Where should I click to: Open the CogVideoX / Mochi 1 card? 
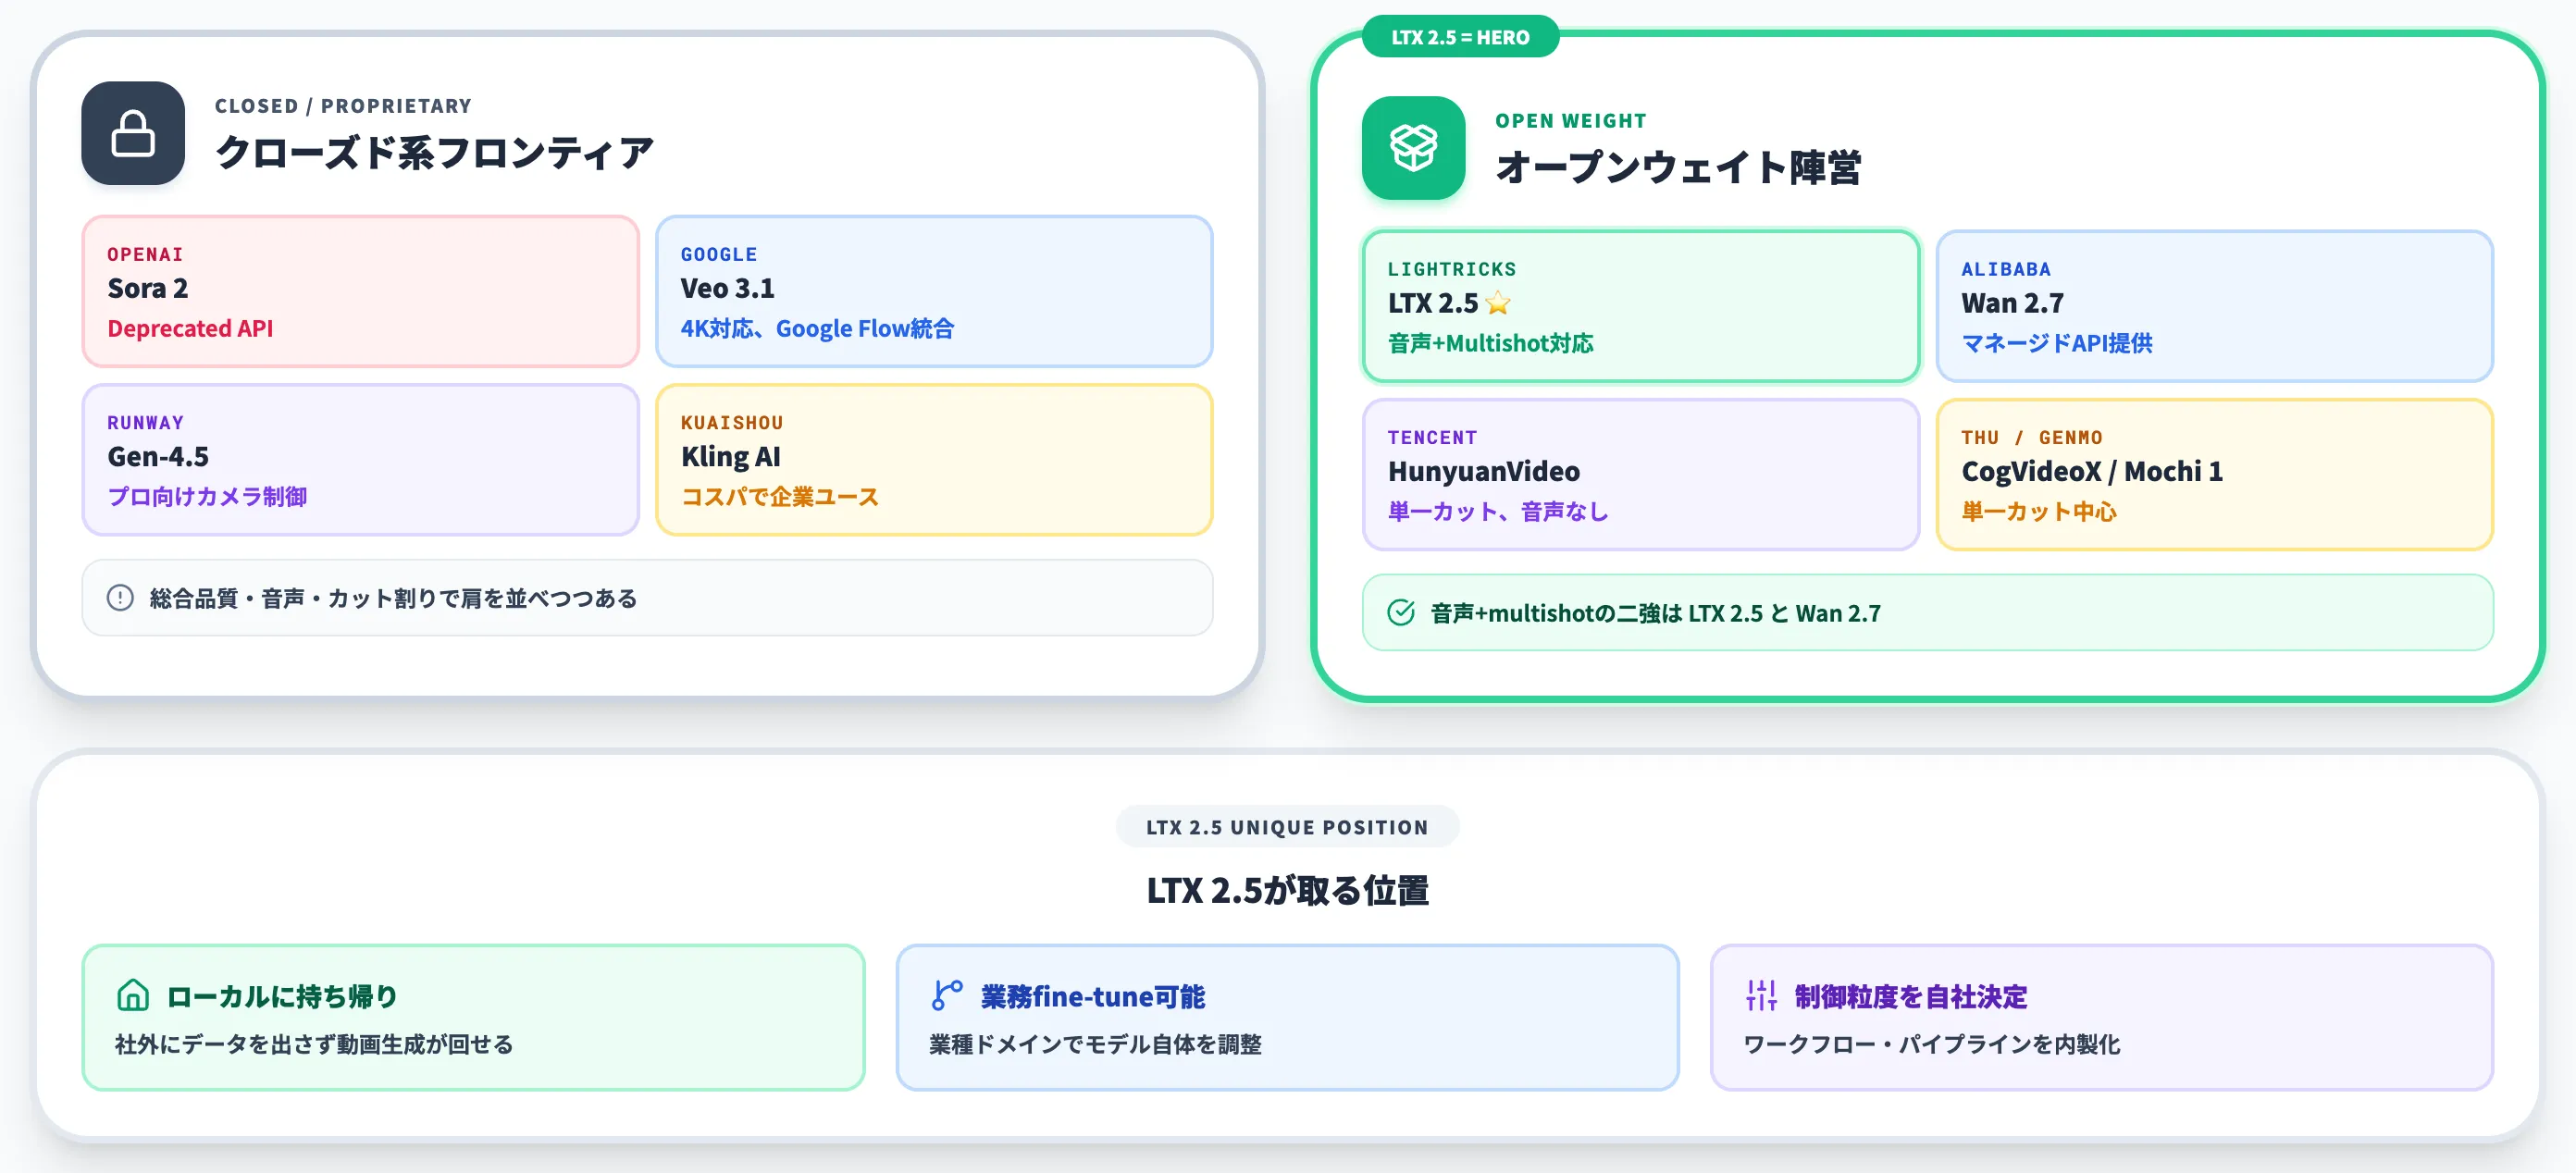(x=2215, y=475)
